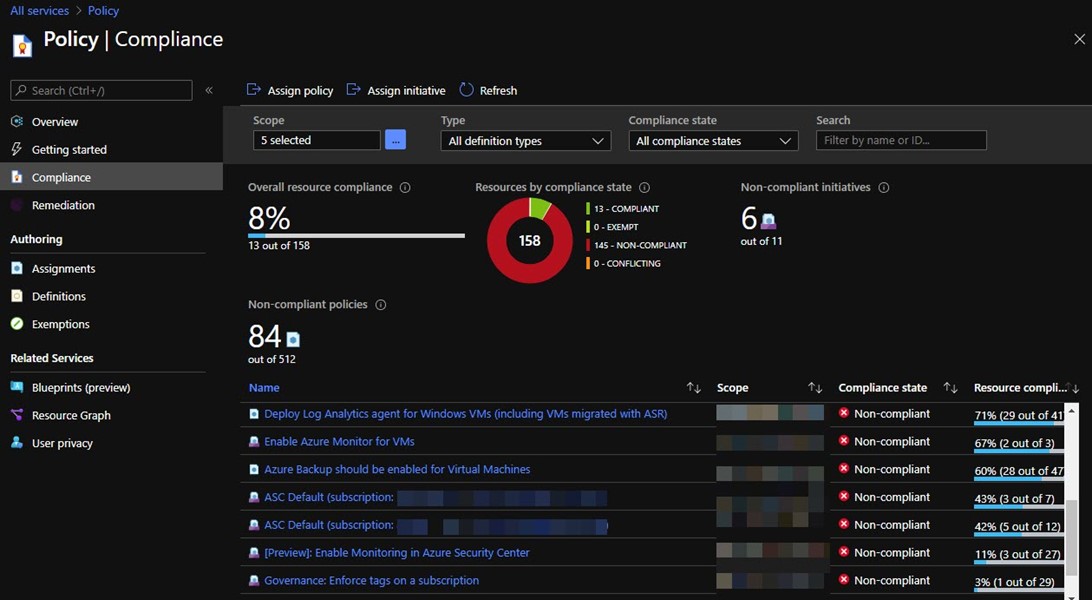1092x600 pixels.
Task: Toggle sorting for the Compliance state column
Action: (x=950, y=388)
